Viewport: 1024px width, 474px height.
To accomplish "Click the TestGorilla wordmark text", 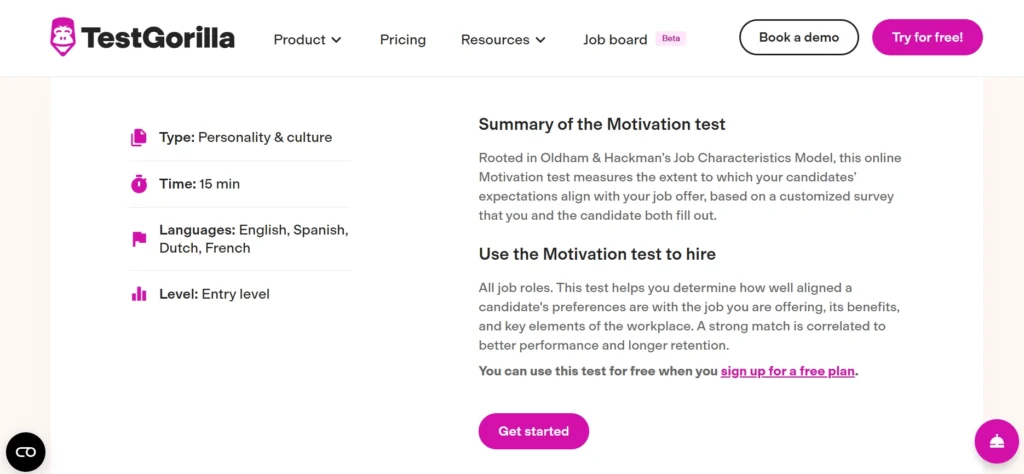I will pos(158,38).
